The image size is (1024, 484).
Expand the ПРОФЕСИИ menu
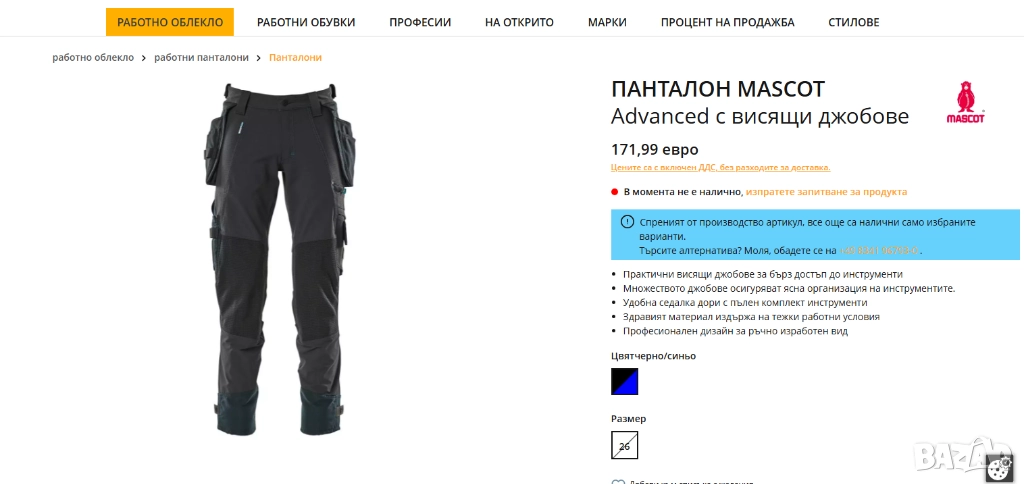(x=420, y=22)
